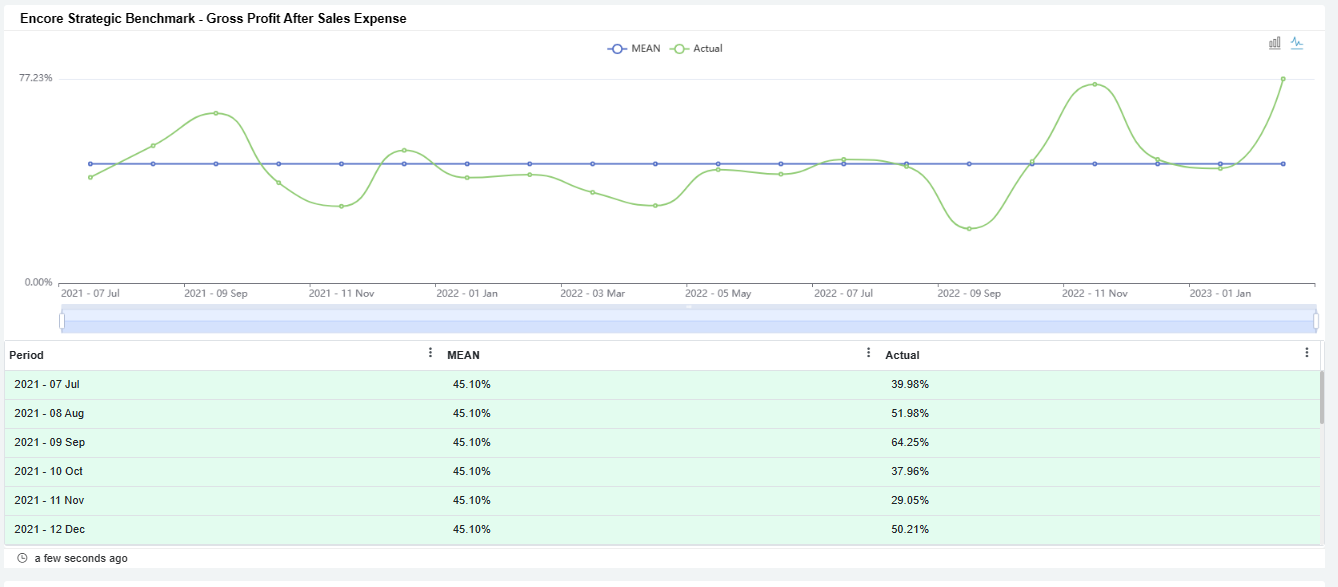This screenshot has width=1338, height=587.
Task: Toggle MEAN series in chart legend
Action: click(634, 48)
